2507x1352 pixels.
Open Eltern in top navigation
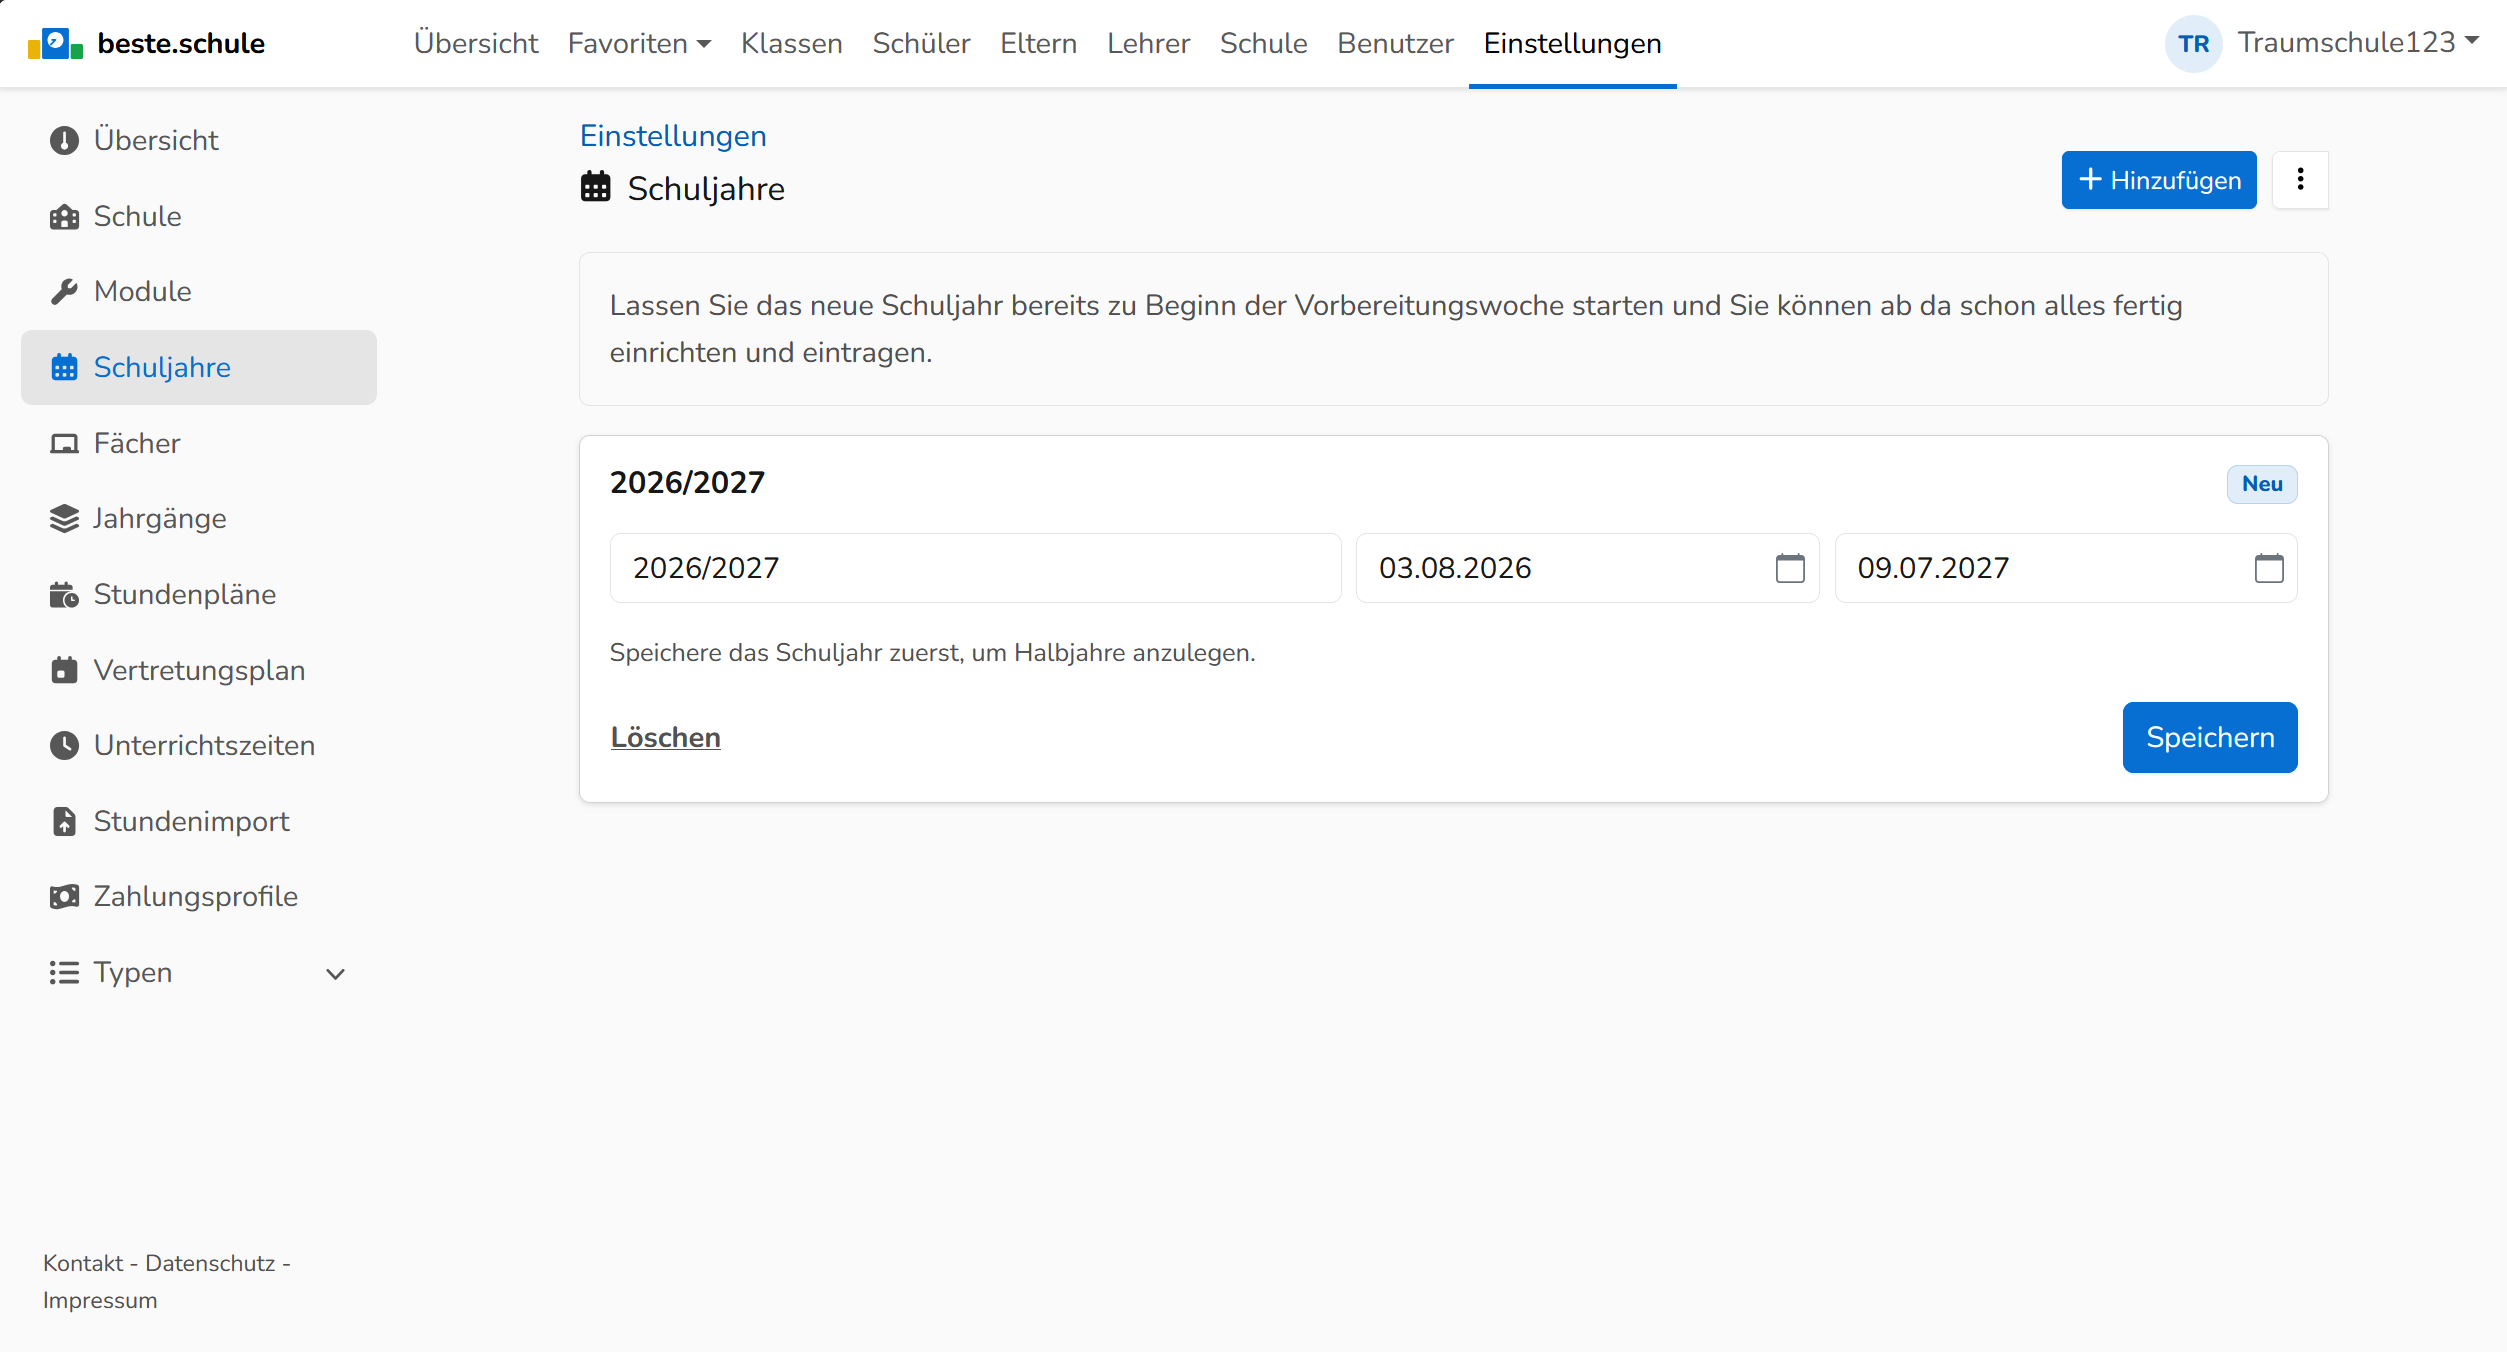[x=1039, y=44]
